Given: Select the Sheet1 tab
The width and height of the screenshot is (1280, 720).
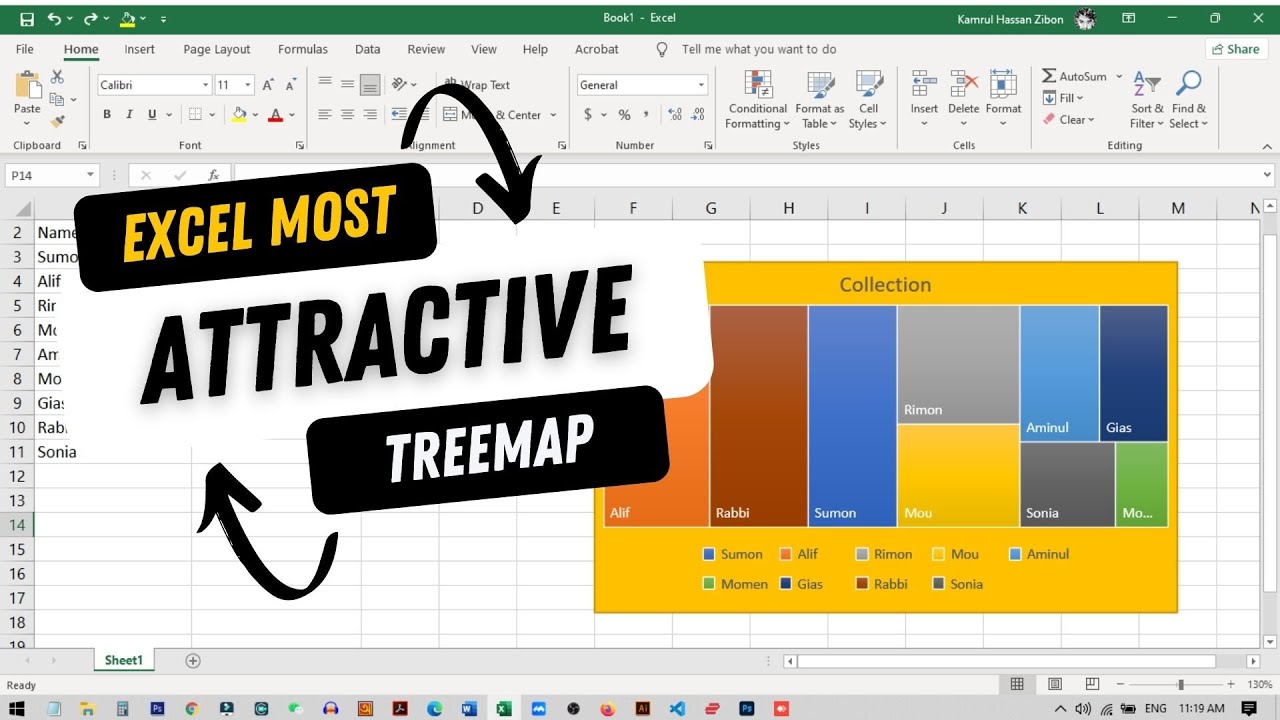Looking at the screenshot, I should coord(124,660).
